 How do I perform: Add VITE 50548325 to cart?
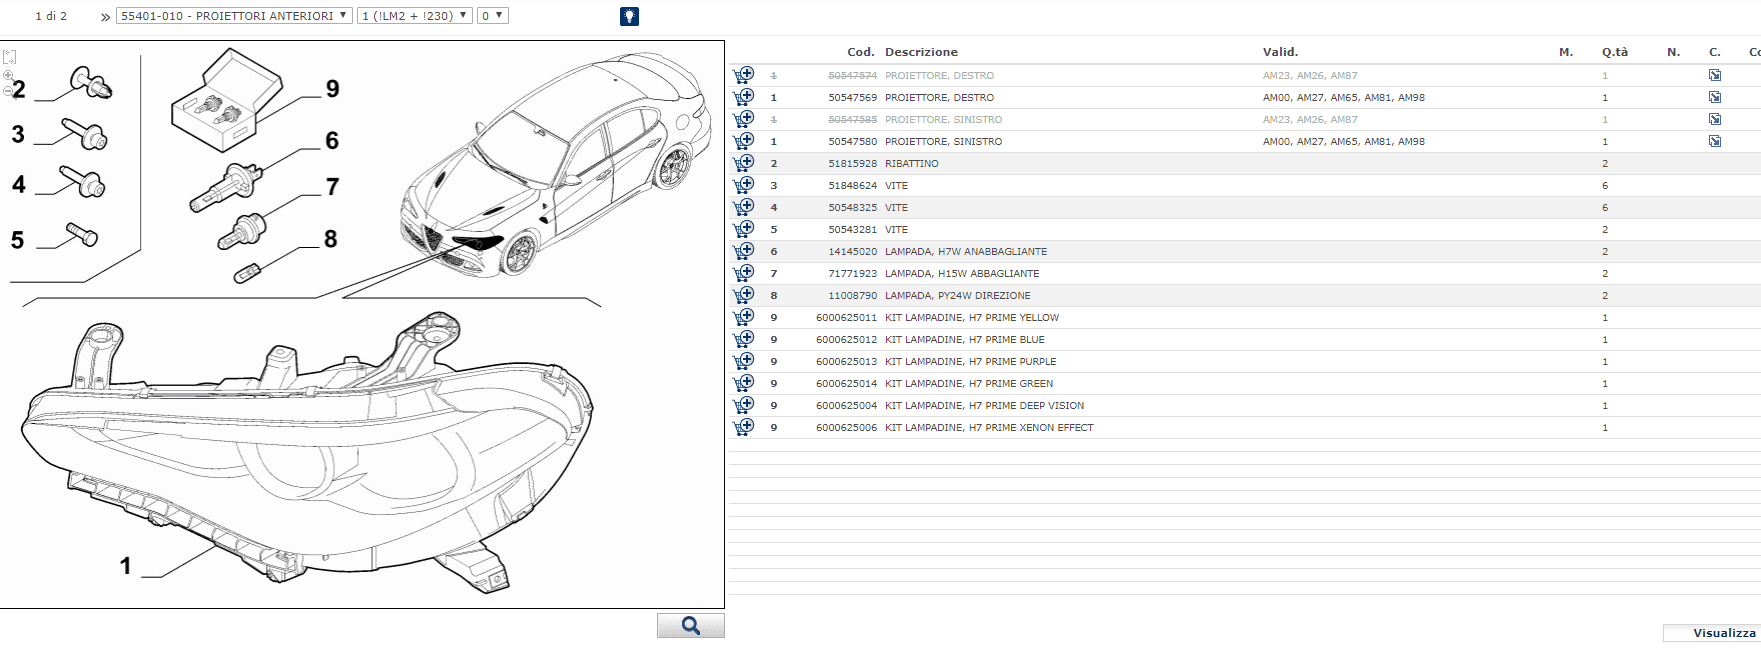[x=743, y=207]
